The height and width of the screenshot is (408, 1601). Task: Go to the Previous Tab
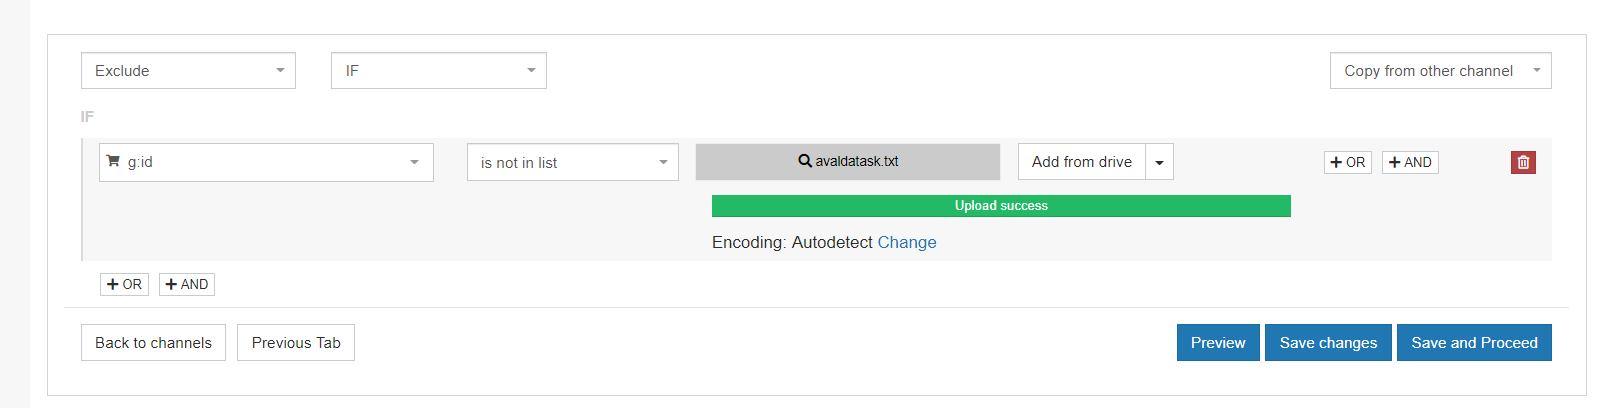296,342
